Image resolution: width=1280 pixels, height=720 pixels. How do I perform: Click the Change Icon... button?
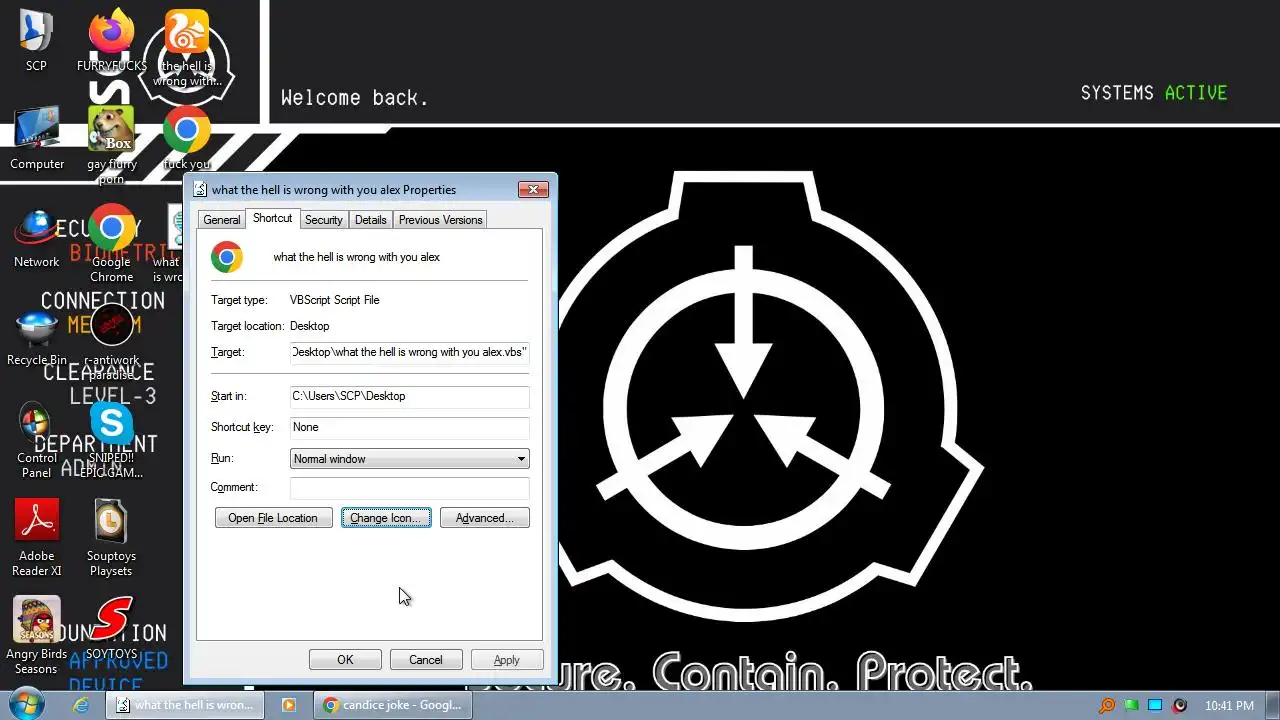(386, 518)
